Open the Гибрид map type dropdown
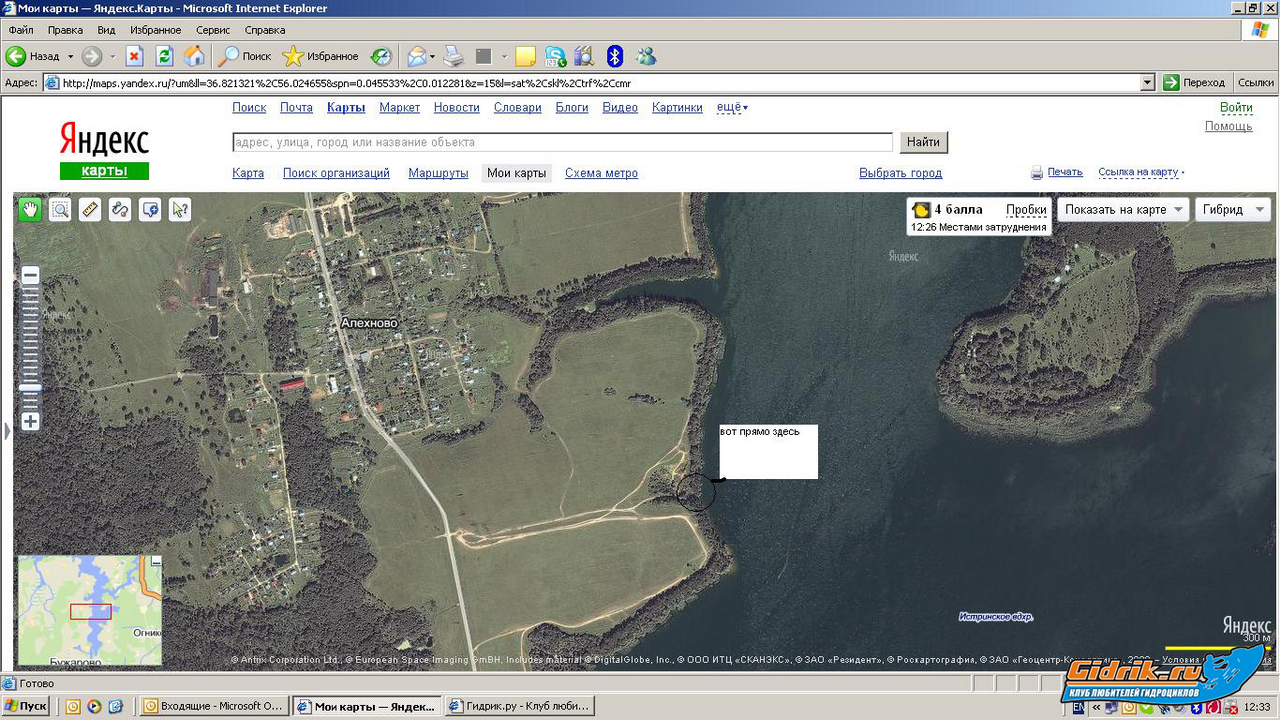 1232,210
